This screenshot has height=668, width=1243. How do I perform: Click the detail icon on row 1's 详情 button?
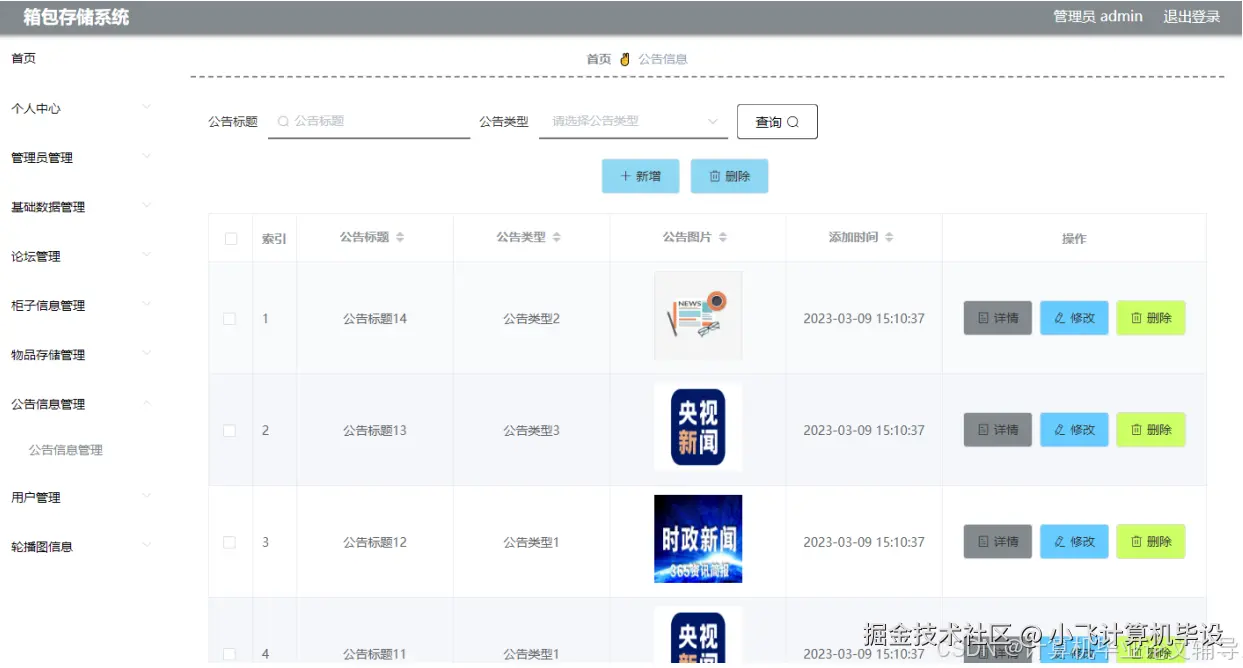point(983,318)
